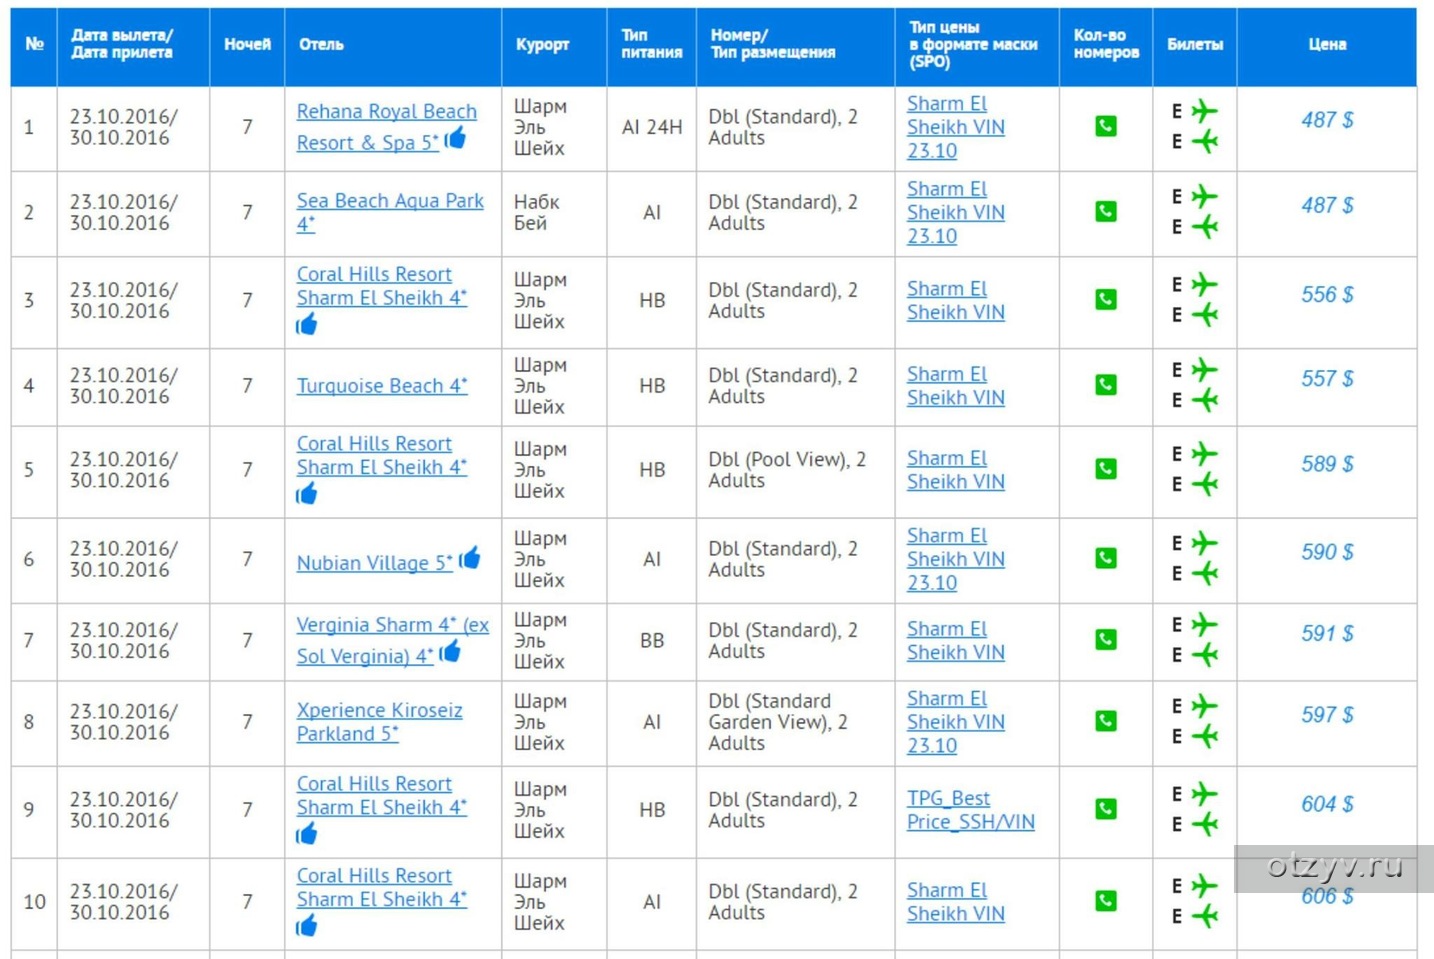Click thumbs-up icon next to Nubian Village

469,557
